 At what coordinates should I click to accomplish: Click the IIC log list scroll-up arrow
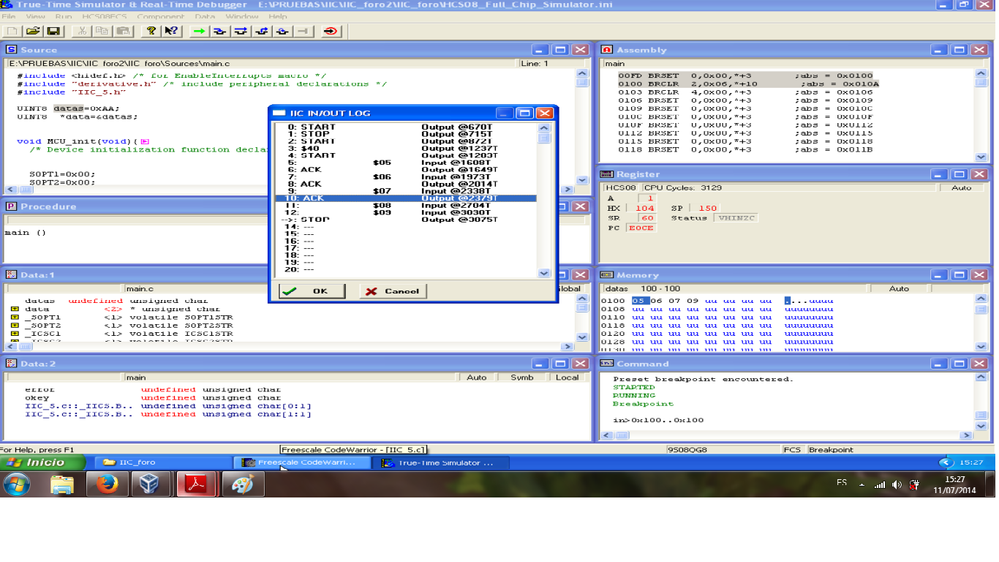coord(543,128)
